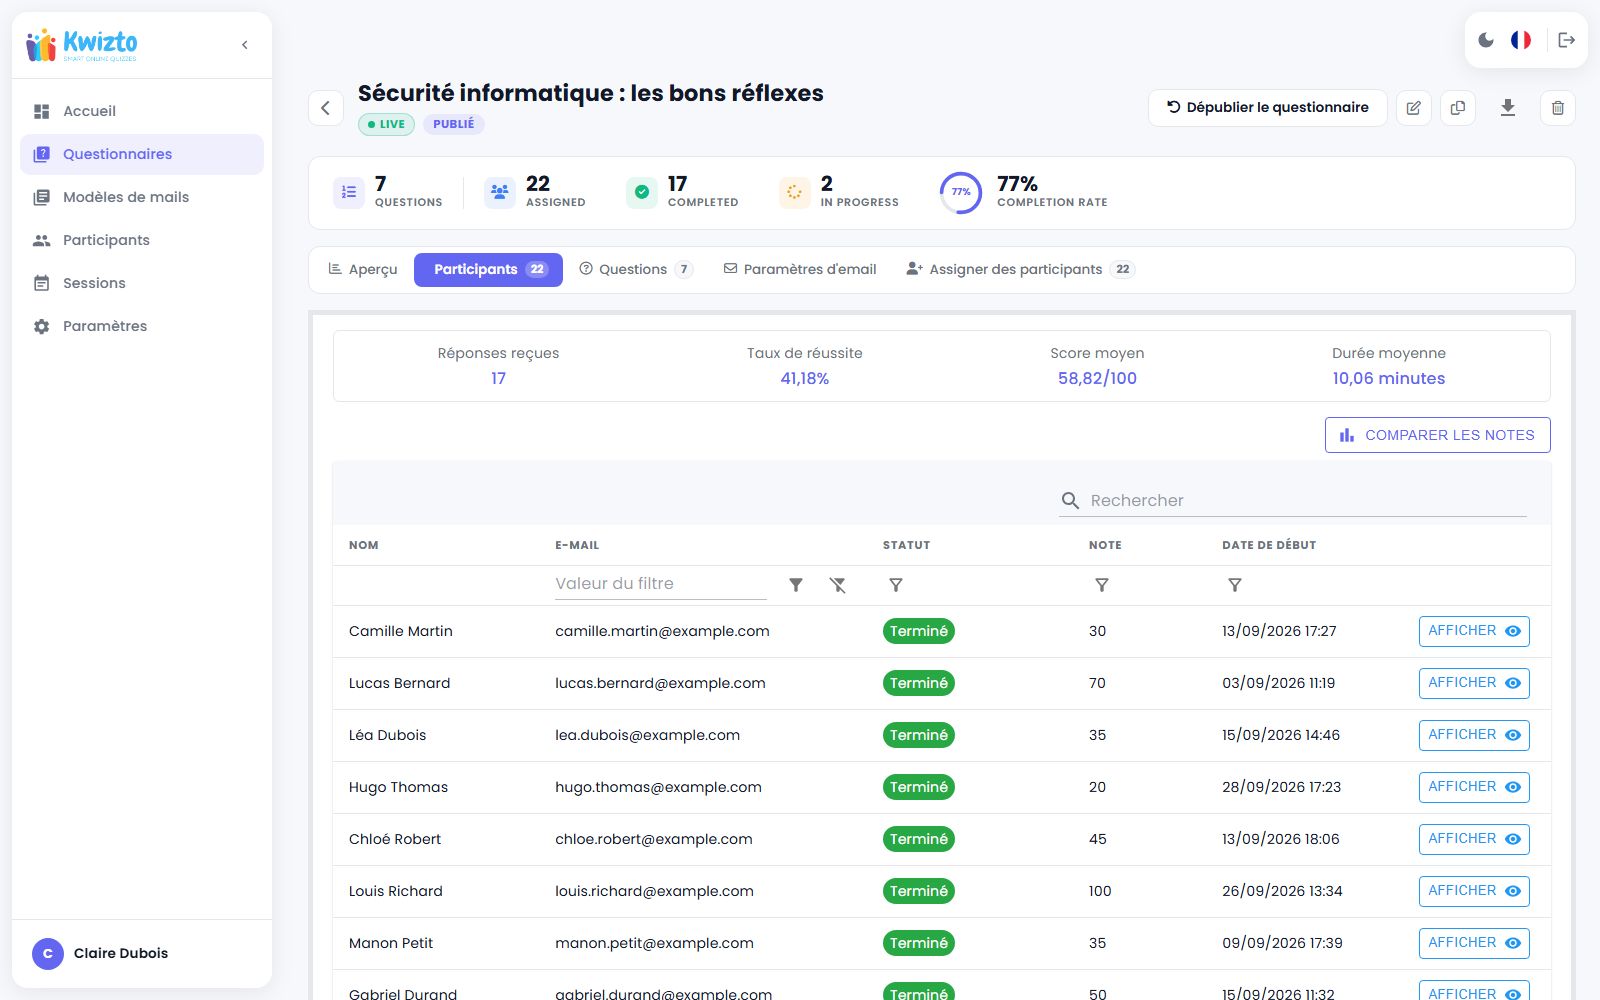The height and width of the screenshot is (1000, 1600).
Task: Toggle dark mode moon icon
Action: pyautogui.click(x=1486, y=40)
